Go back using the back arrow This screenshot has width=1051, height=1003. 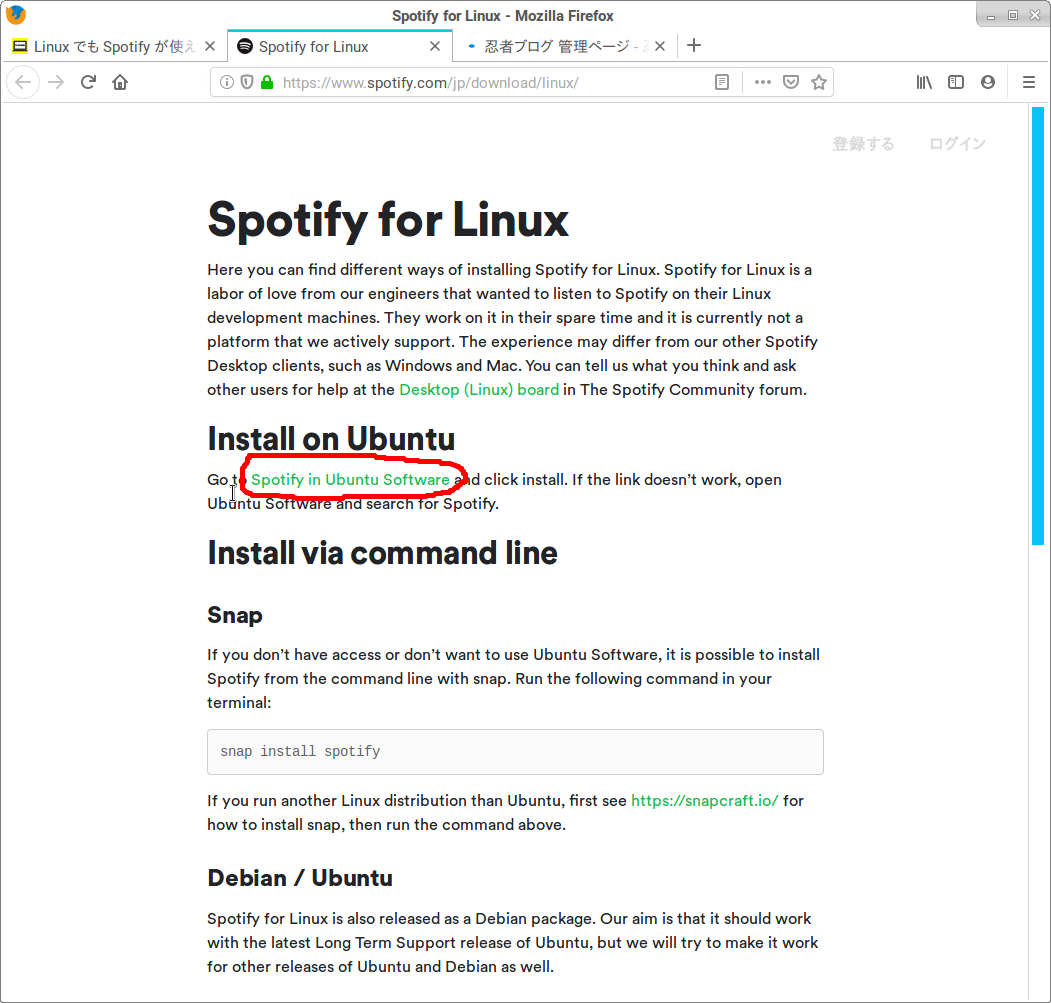23,82
